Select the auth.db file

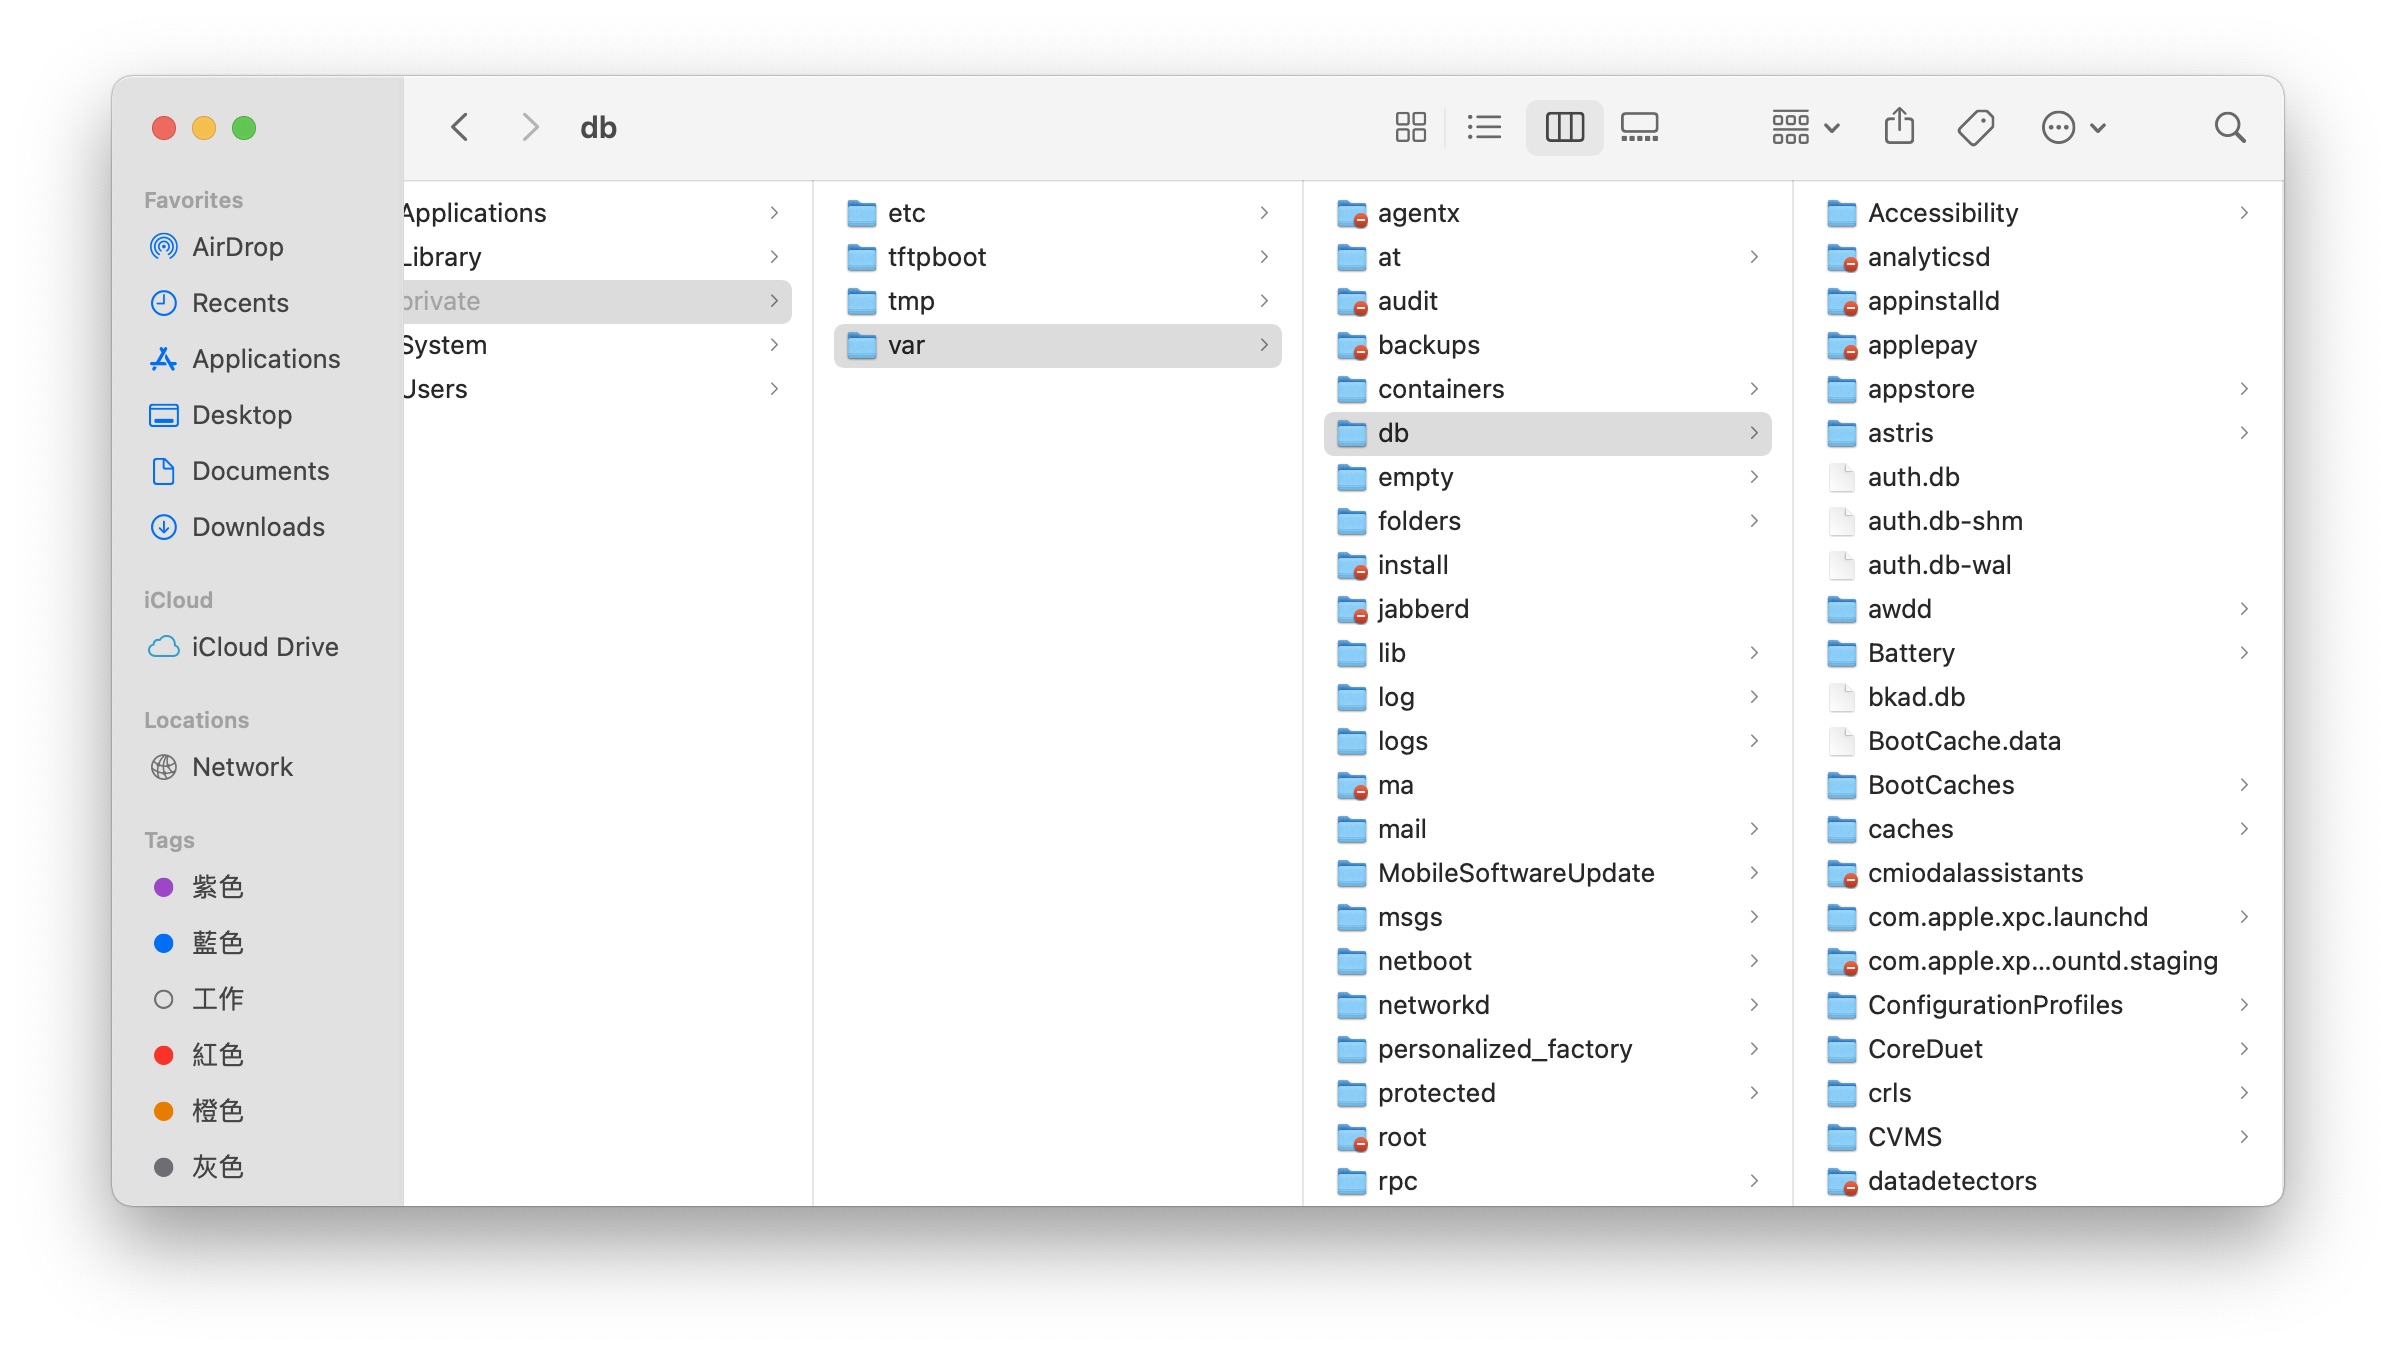pyautogui.click(x=1912, y=477)
